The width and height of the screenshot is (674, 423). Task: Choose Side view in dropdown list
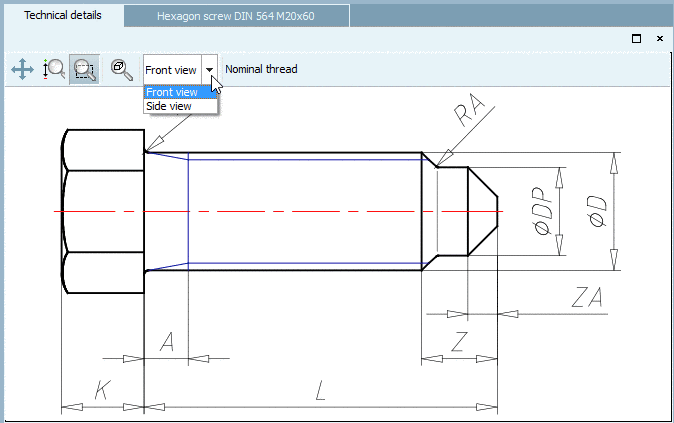[x=181, y=106]
